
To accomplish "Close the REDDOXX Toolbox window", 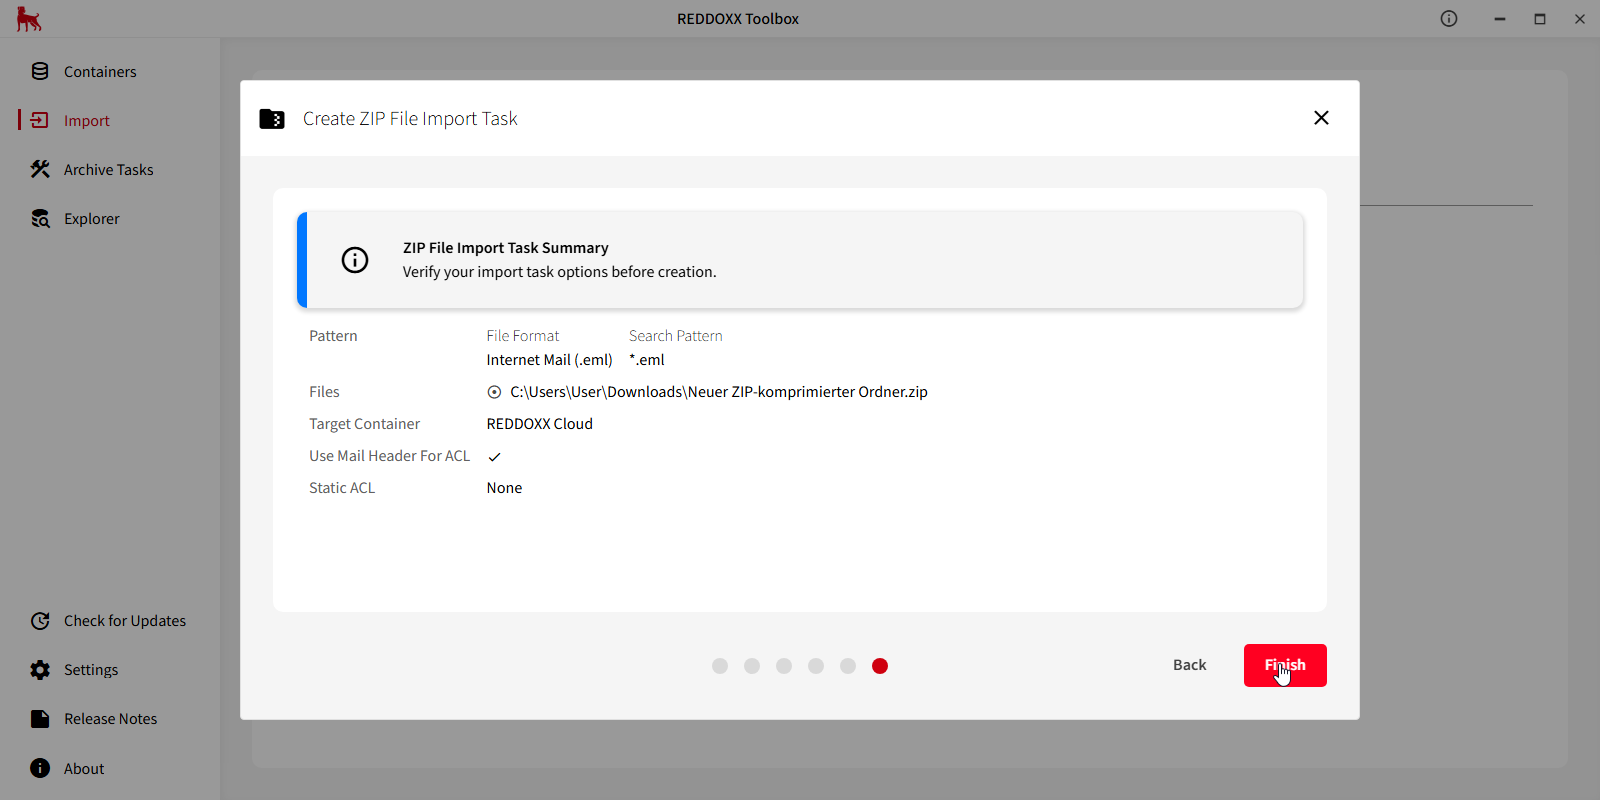I will point(1580,19).
